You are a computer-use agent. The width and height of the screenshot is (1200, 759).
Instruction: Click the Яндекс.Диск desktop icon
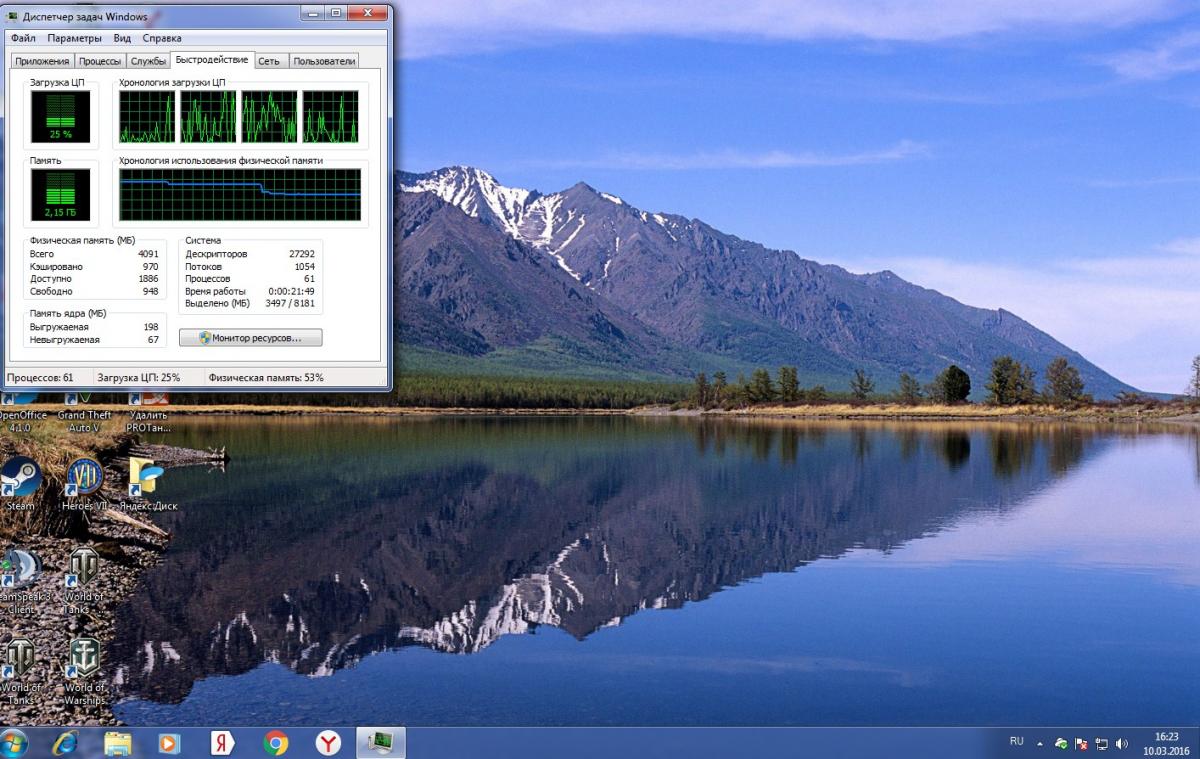click(147, 480)
